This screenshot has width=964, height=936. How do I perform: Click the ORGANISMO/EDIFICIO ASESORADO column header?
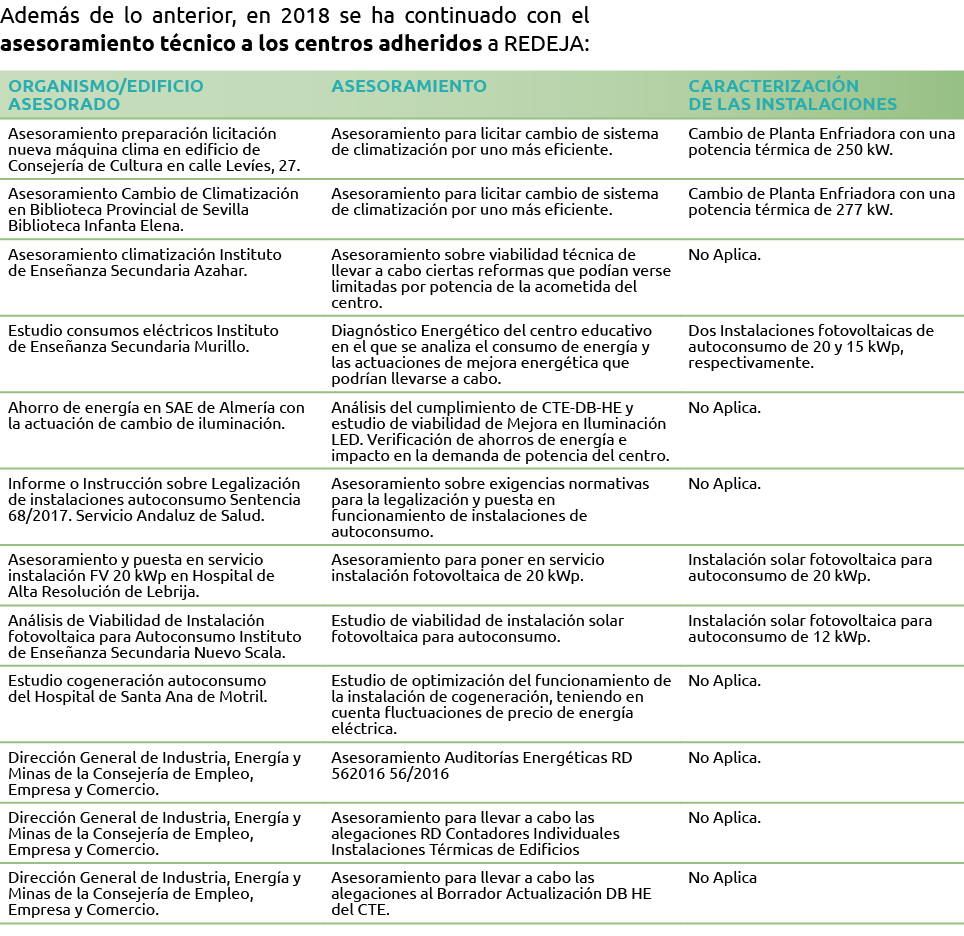point(105,95)
